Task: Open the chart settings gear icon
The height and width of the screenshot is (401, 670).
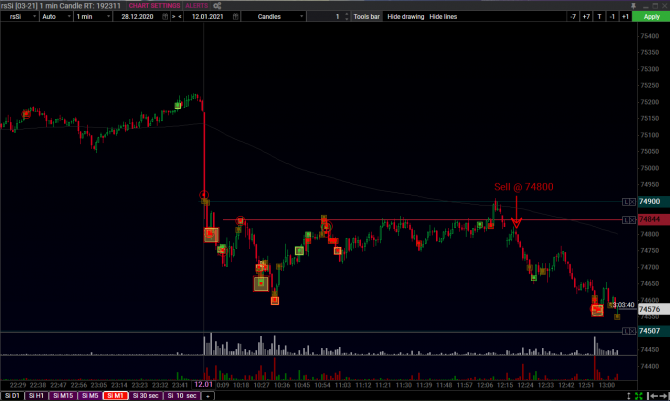Action: pos(217,6)
